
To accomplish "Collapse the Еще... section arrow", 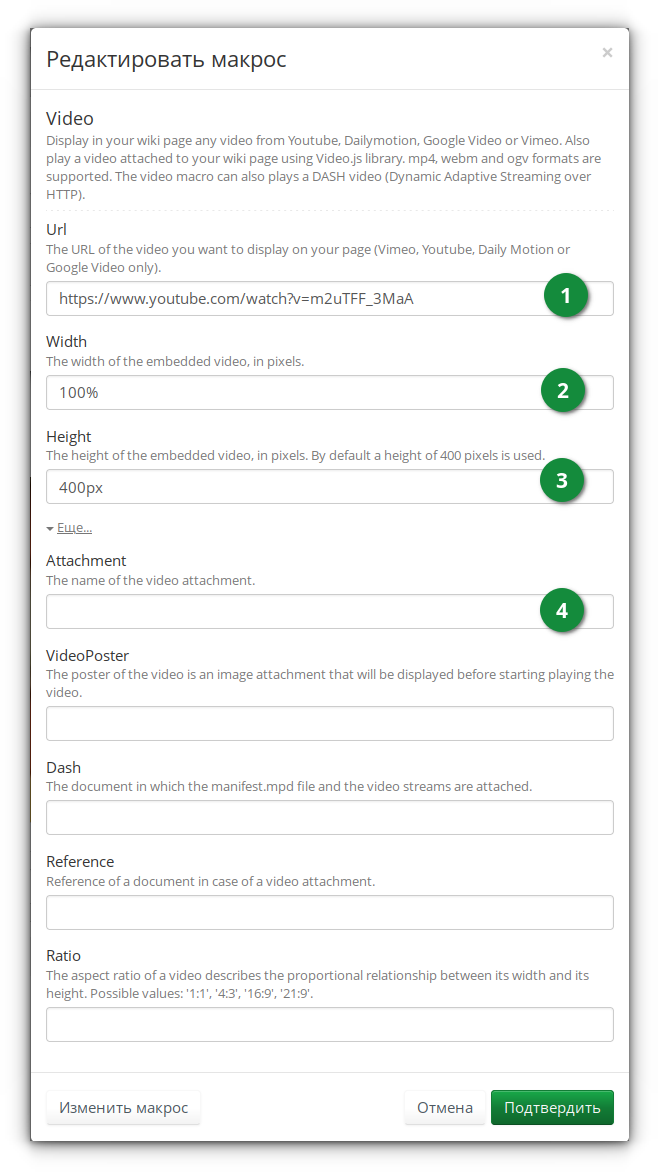I will pos(50,528).
